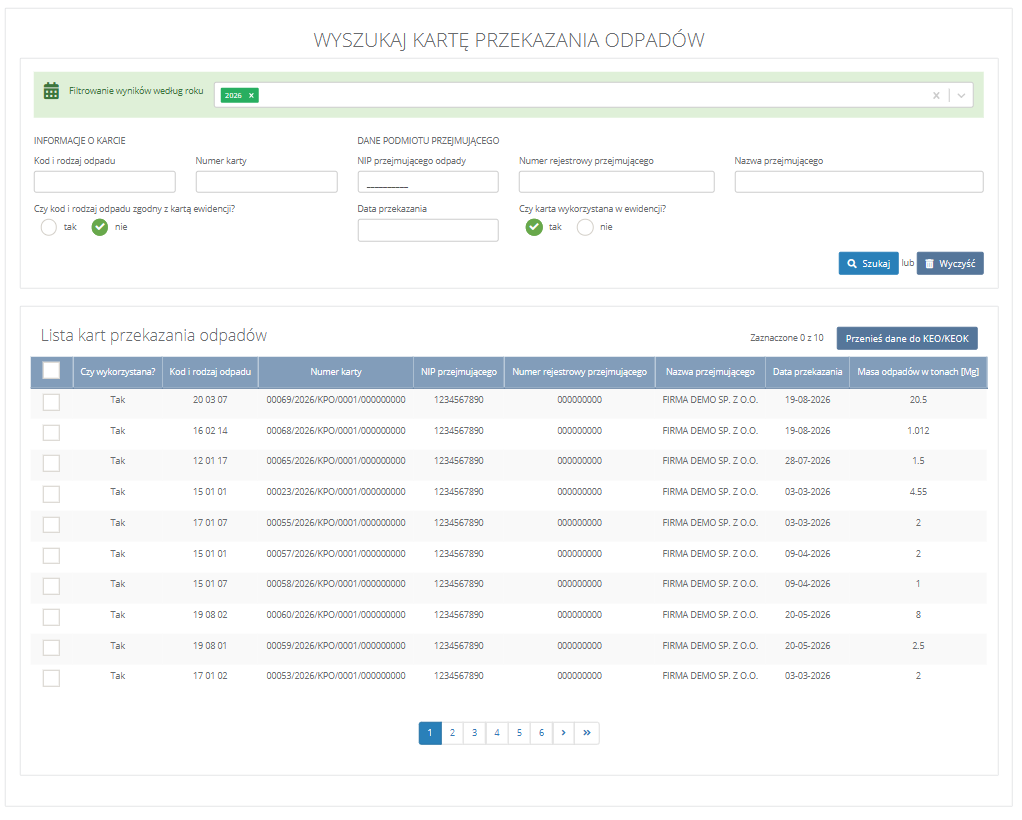Expand the year filter dropdown arrow
Viewport: 1022px width, 820px height.
[x=961, y=95]
